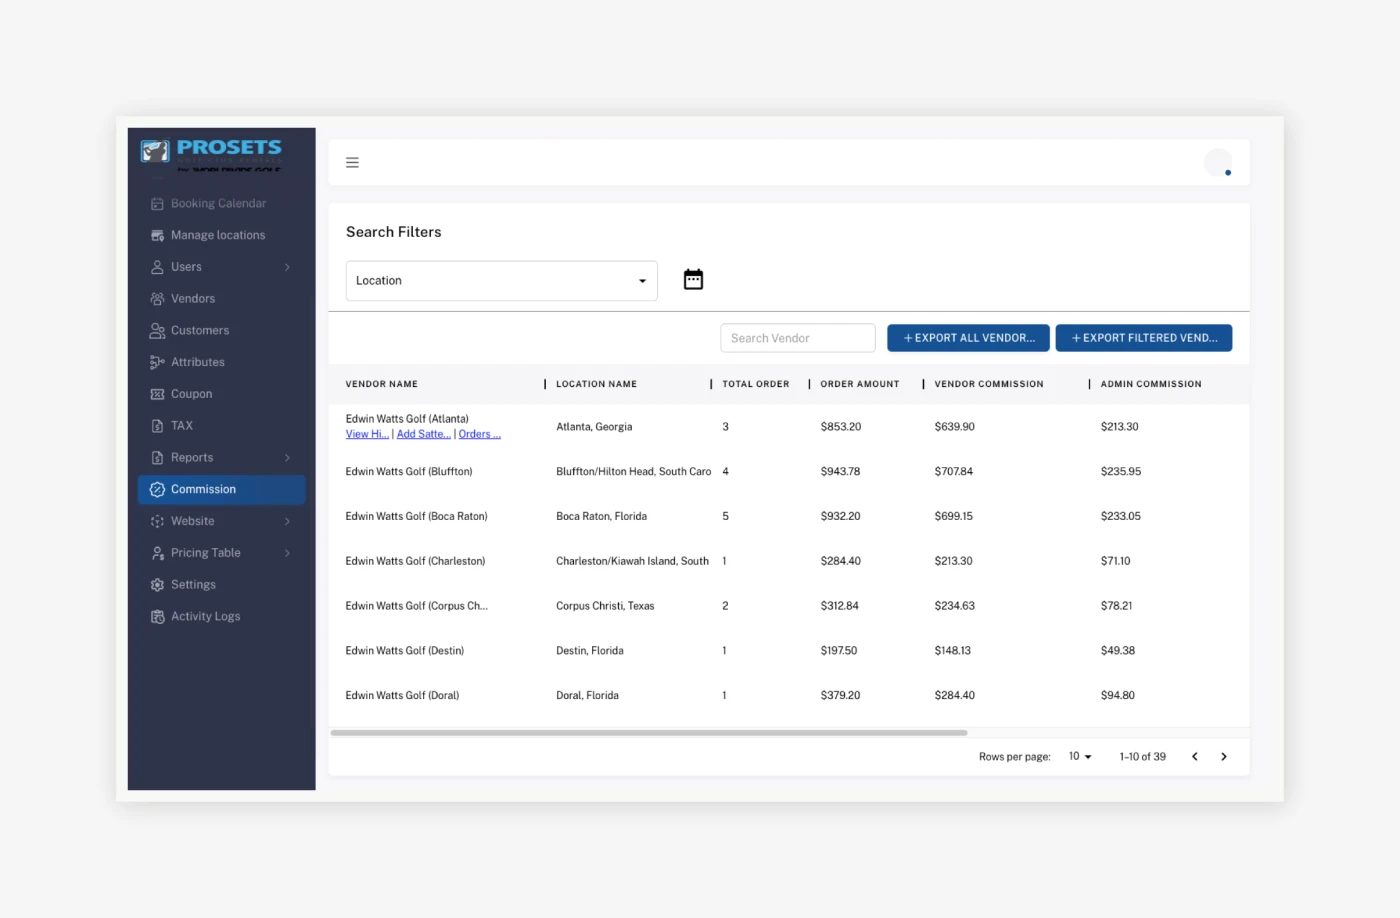Viewport: 1400px width, 918px height.
Task: Go to next page of results
Action: (x=1223, y=757)
